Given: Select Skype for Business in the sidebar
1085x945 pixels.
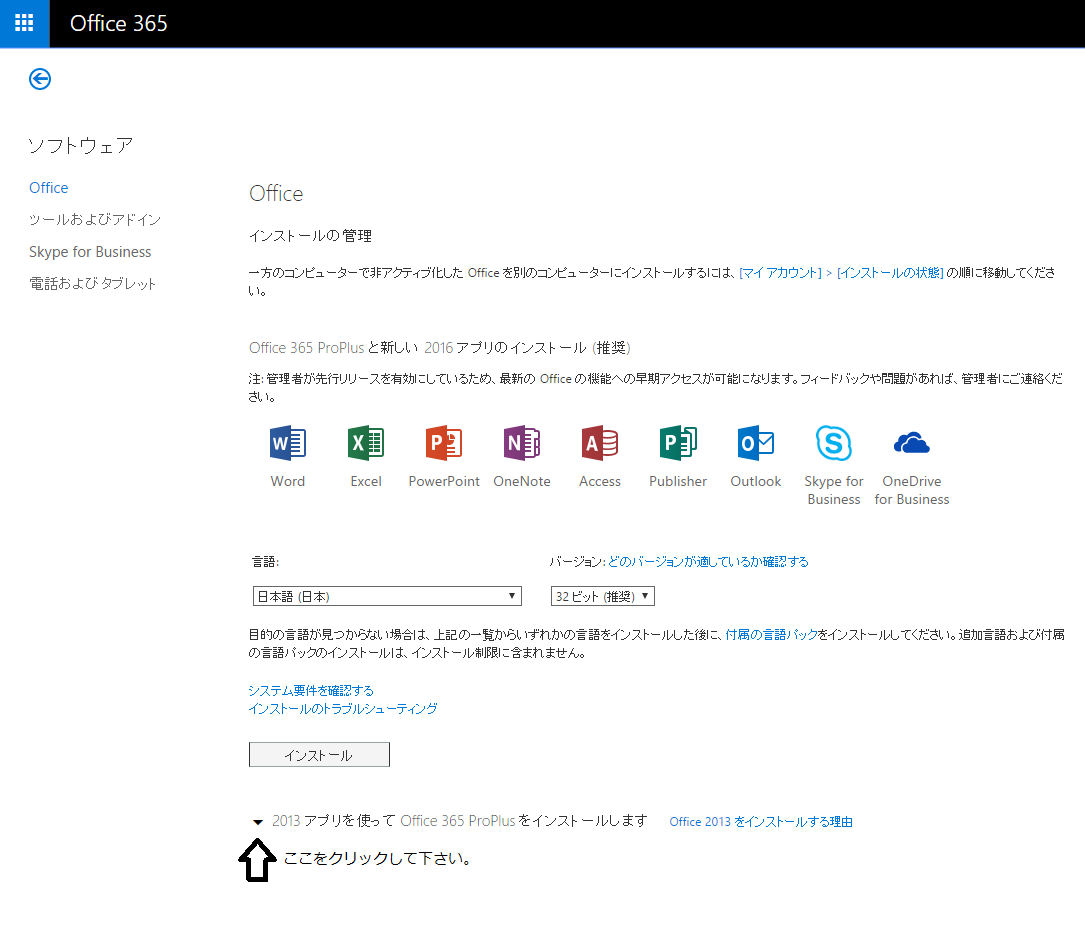Looking at the screenshot, I should coord(90,252).
